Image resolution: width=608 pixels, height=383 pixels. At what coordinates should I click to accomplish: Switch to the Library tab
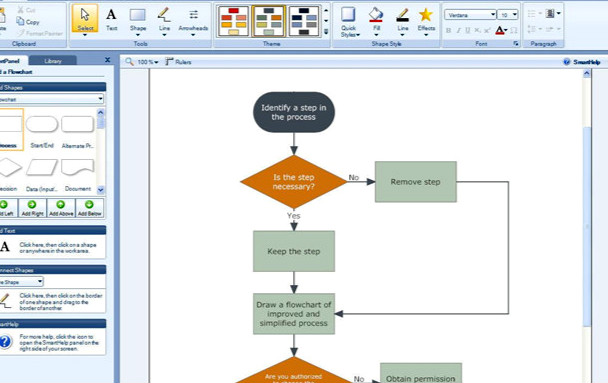(53, 61)
